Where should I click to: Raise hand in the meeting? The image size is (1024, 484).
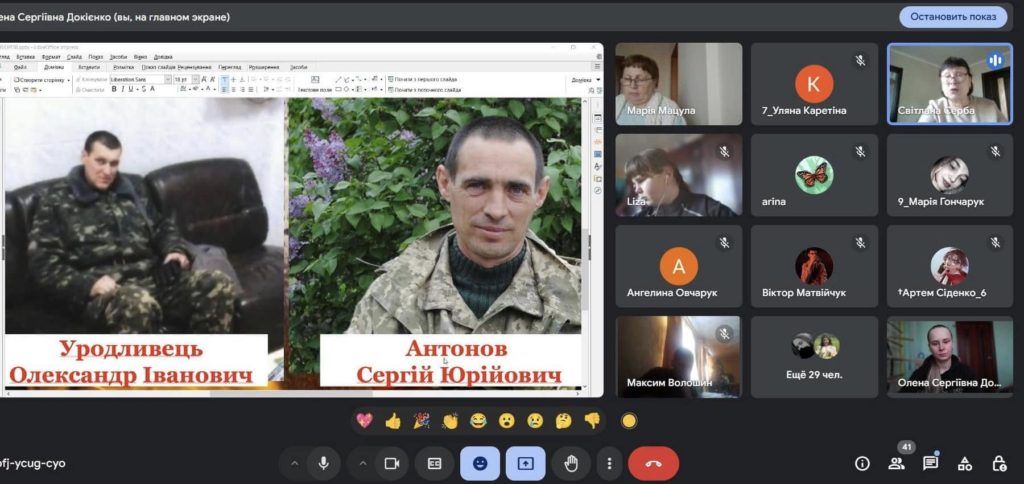click(571, 463)
